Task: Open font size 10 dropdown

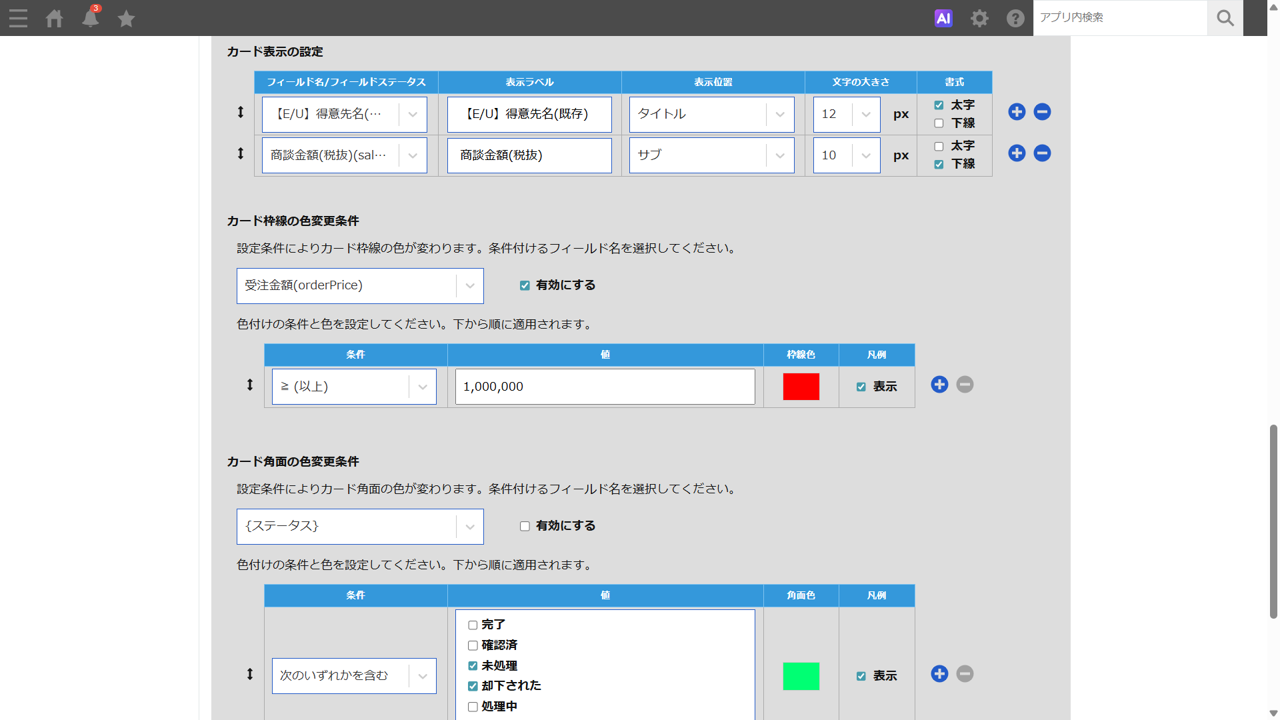Action: point(847,155)
